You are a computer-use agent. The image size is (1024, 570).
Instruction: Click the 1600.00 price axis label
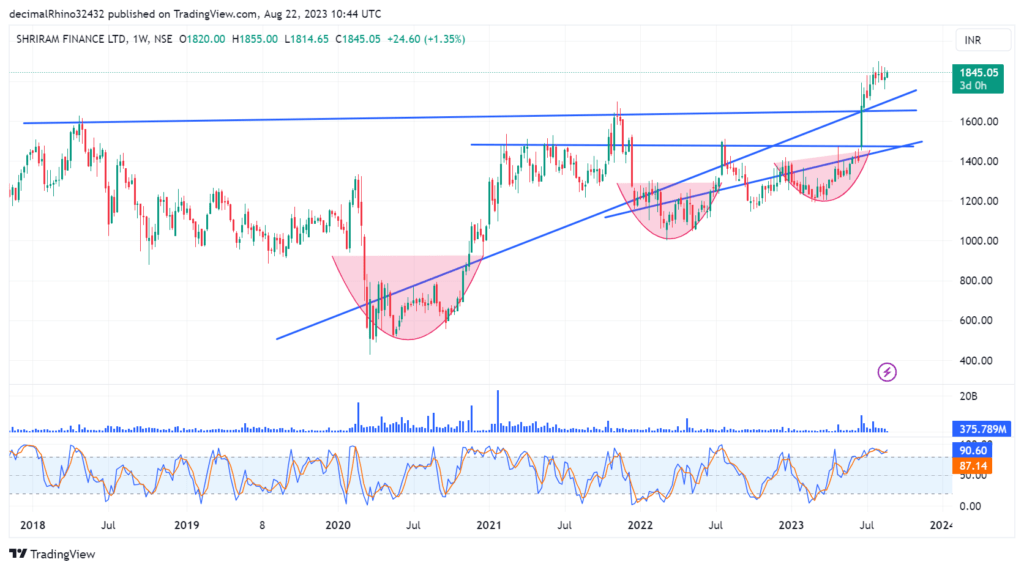978,121
